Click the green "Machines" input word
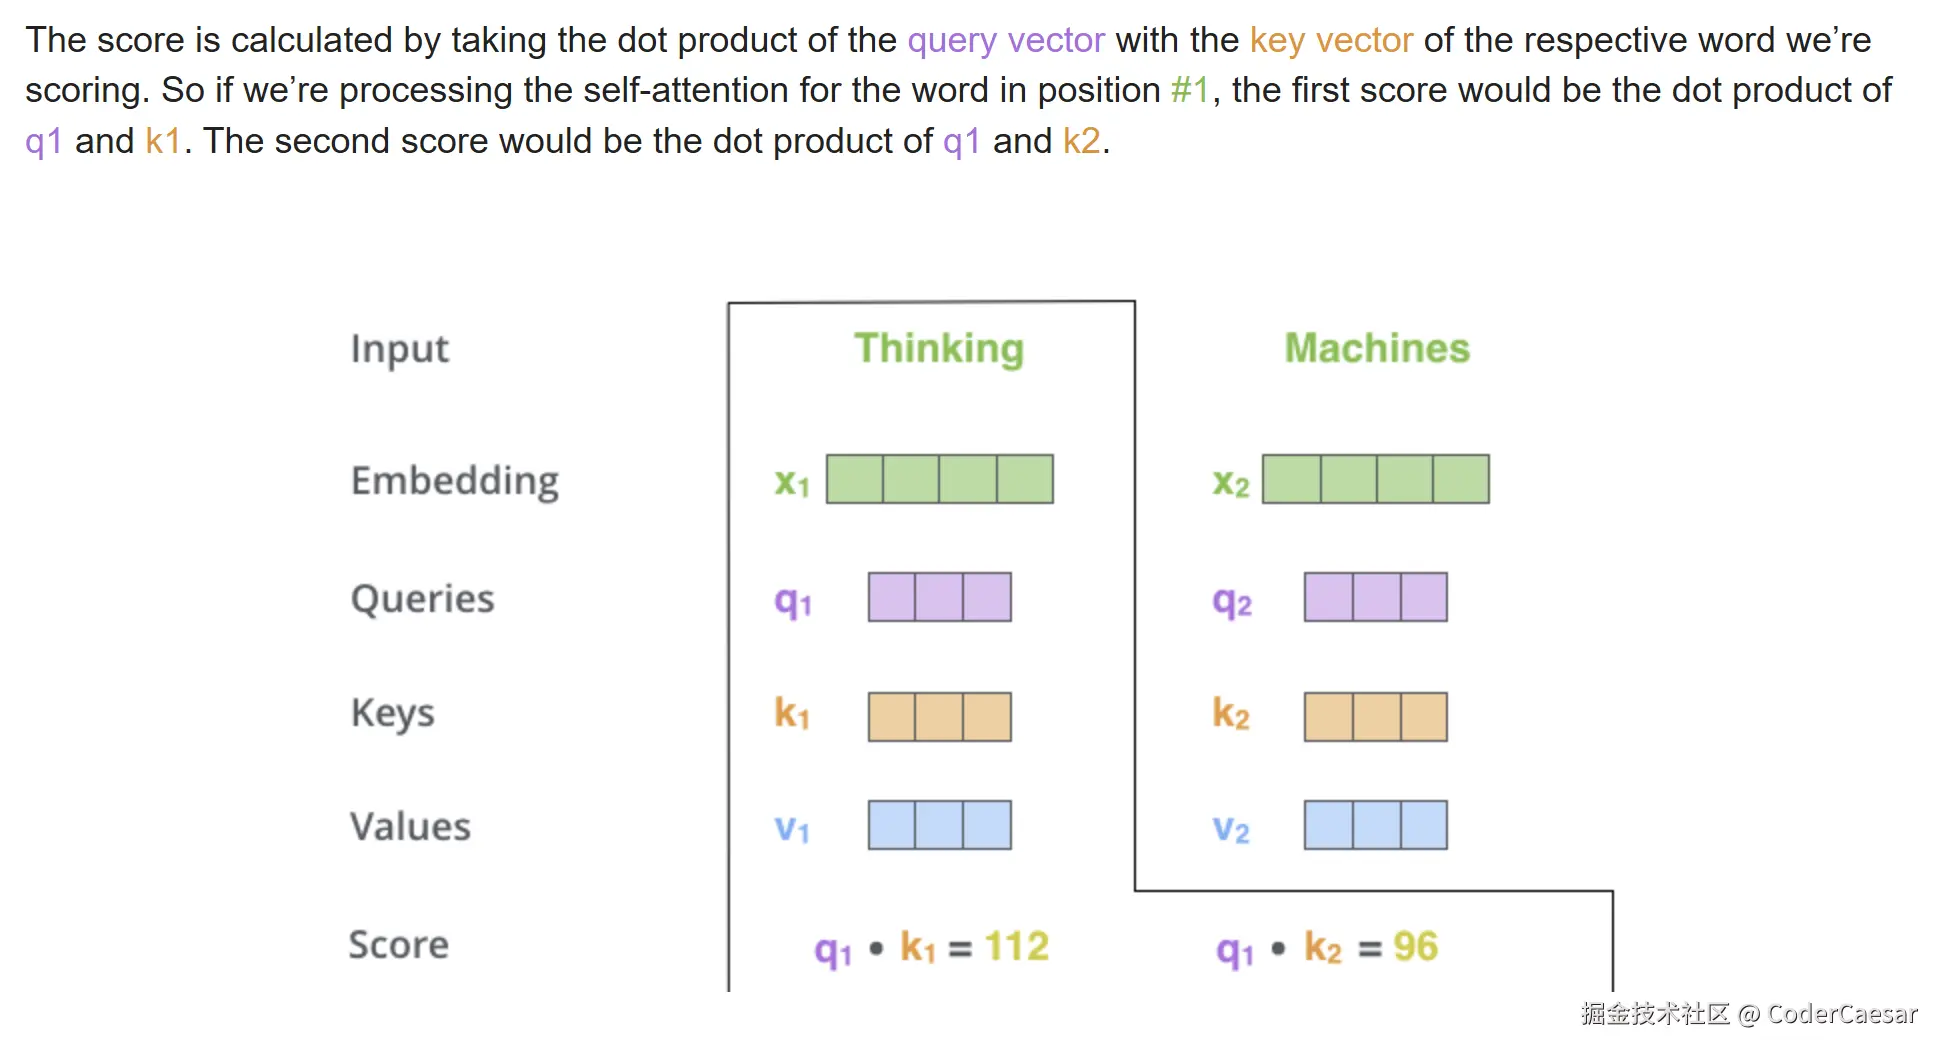Viewport: 1945px width, 1055px height. click(x=1376, y=348)
